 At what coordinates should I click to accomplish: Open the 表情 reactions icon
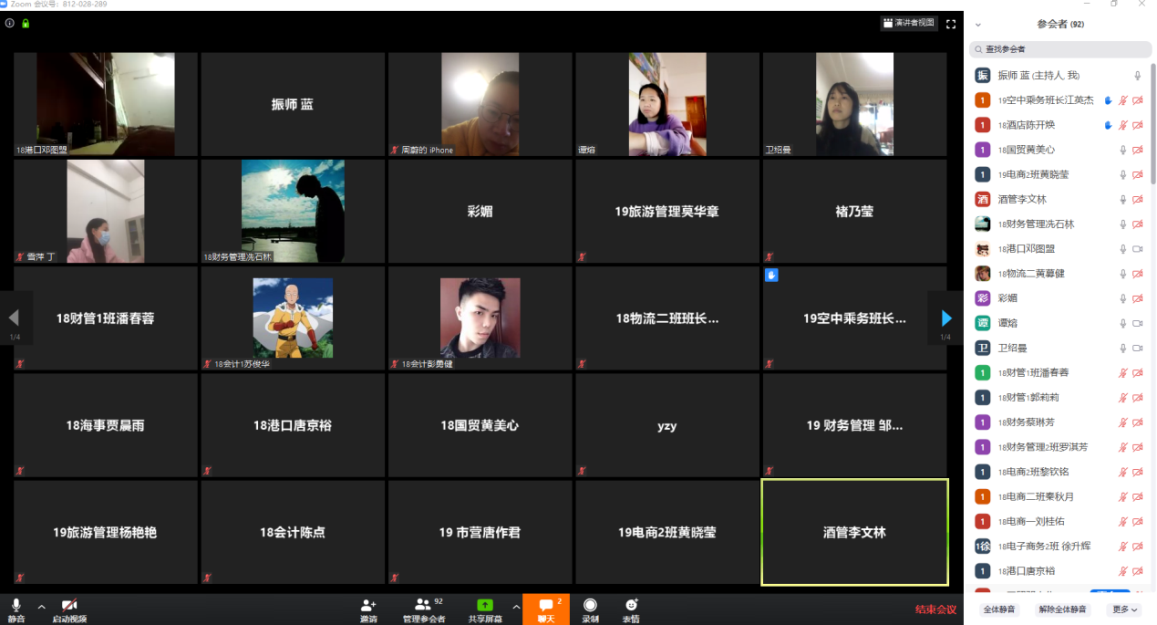(631, 605)
